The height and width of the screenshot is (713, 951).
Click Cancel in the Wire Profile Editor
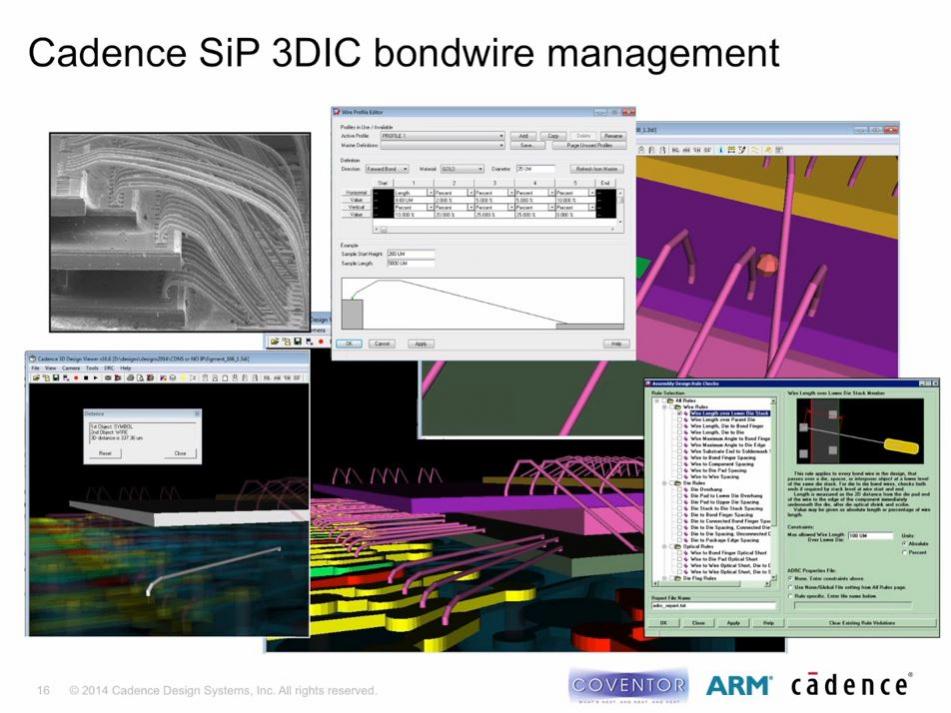tap(381, 344)
